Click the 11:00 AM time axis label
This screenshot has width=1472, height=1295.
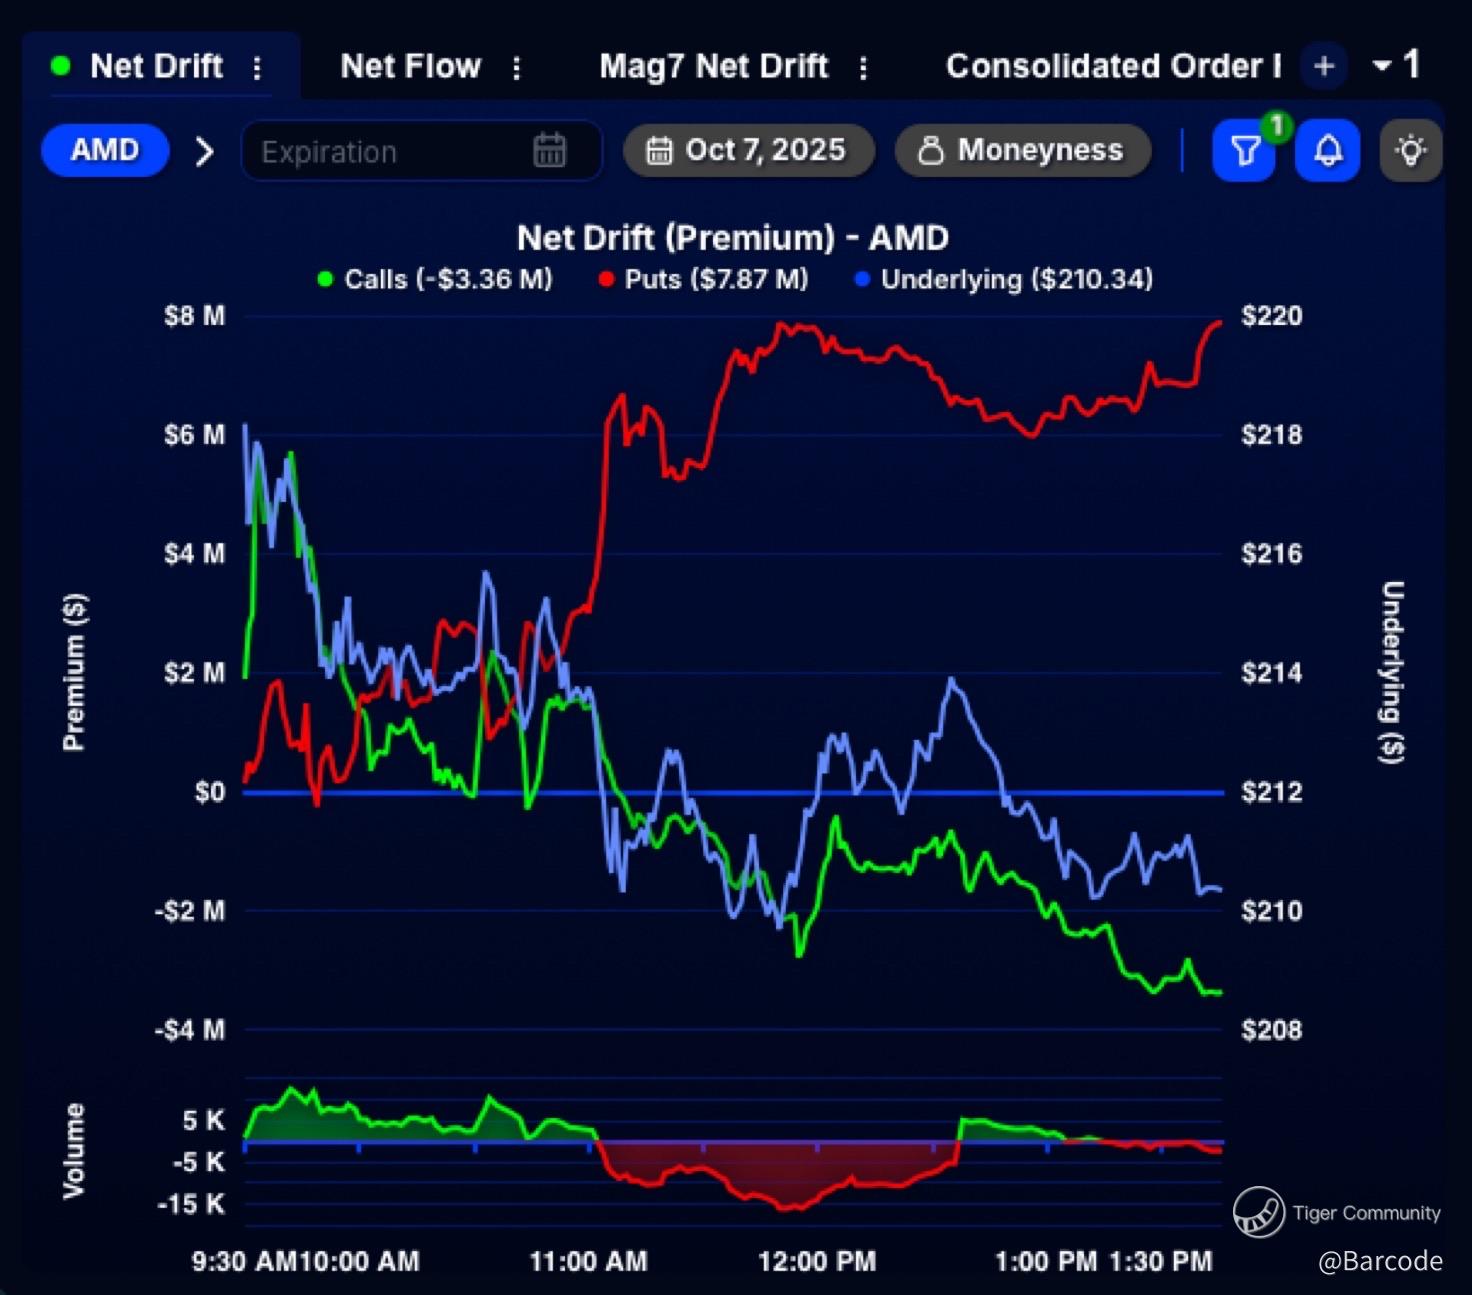(x=588, y=1262)
